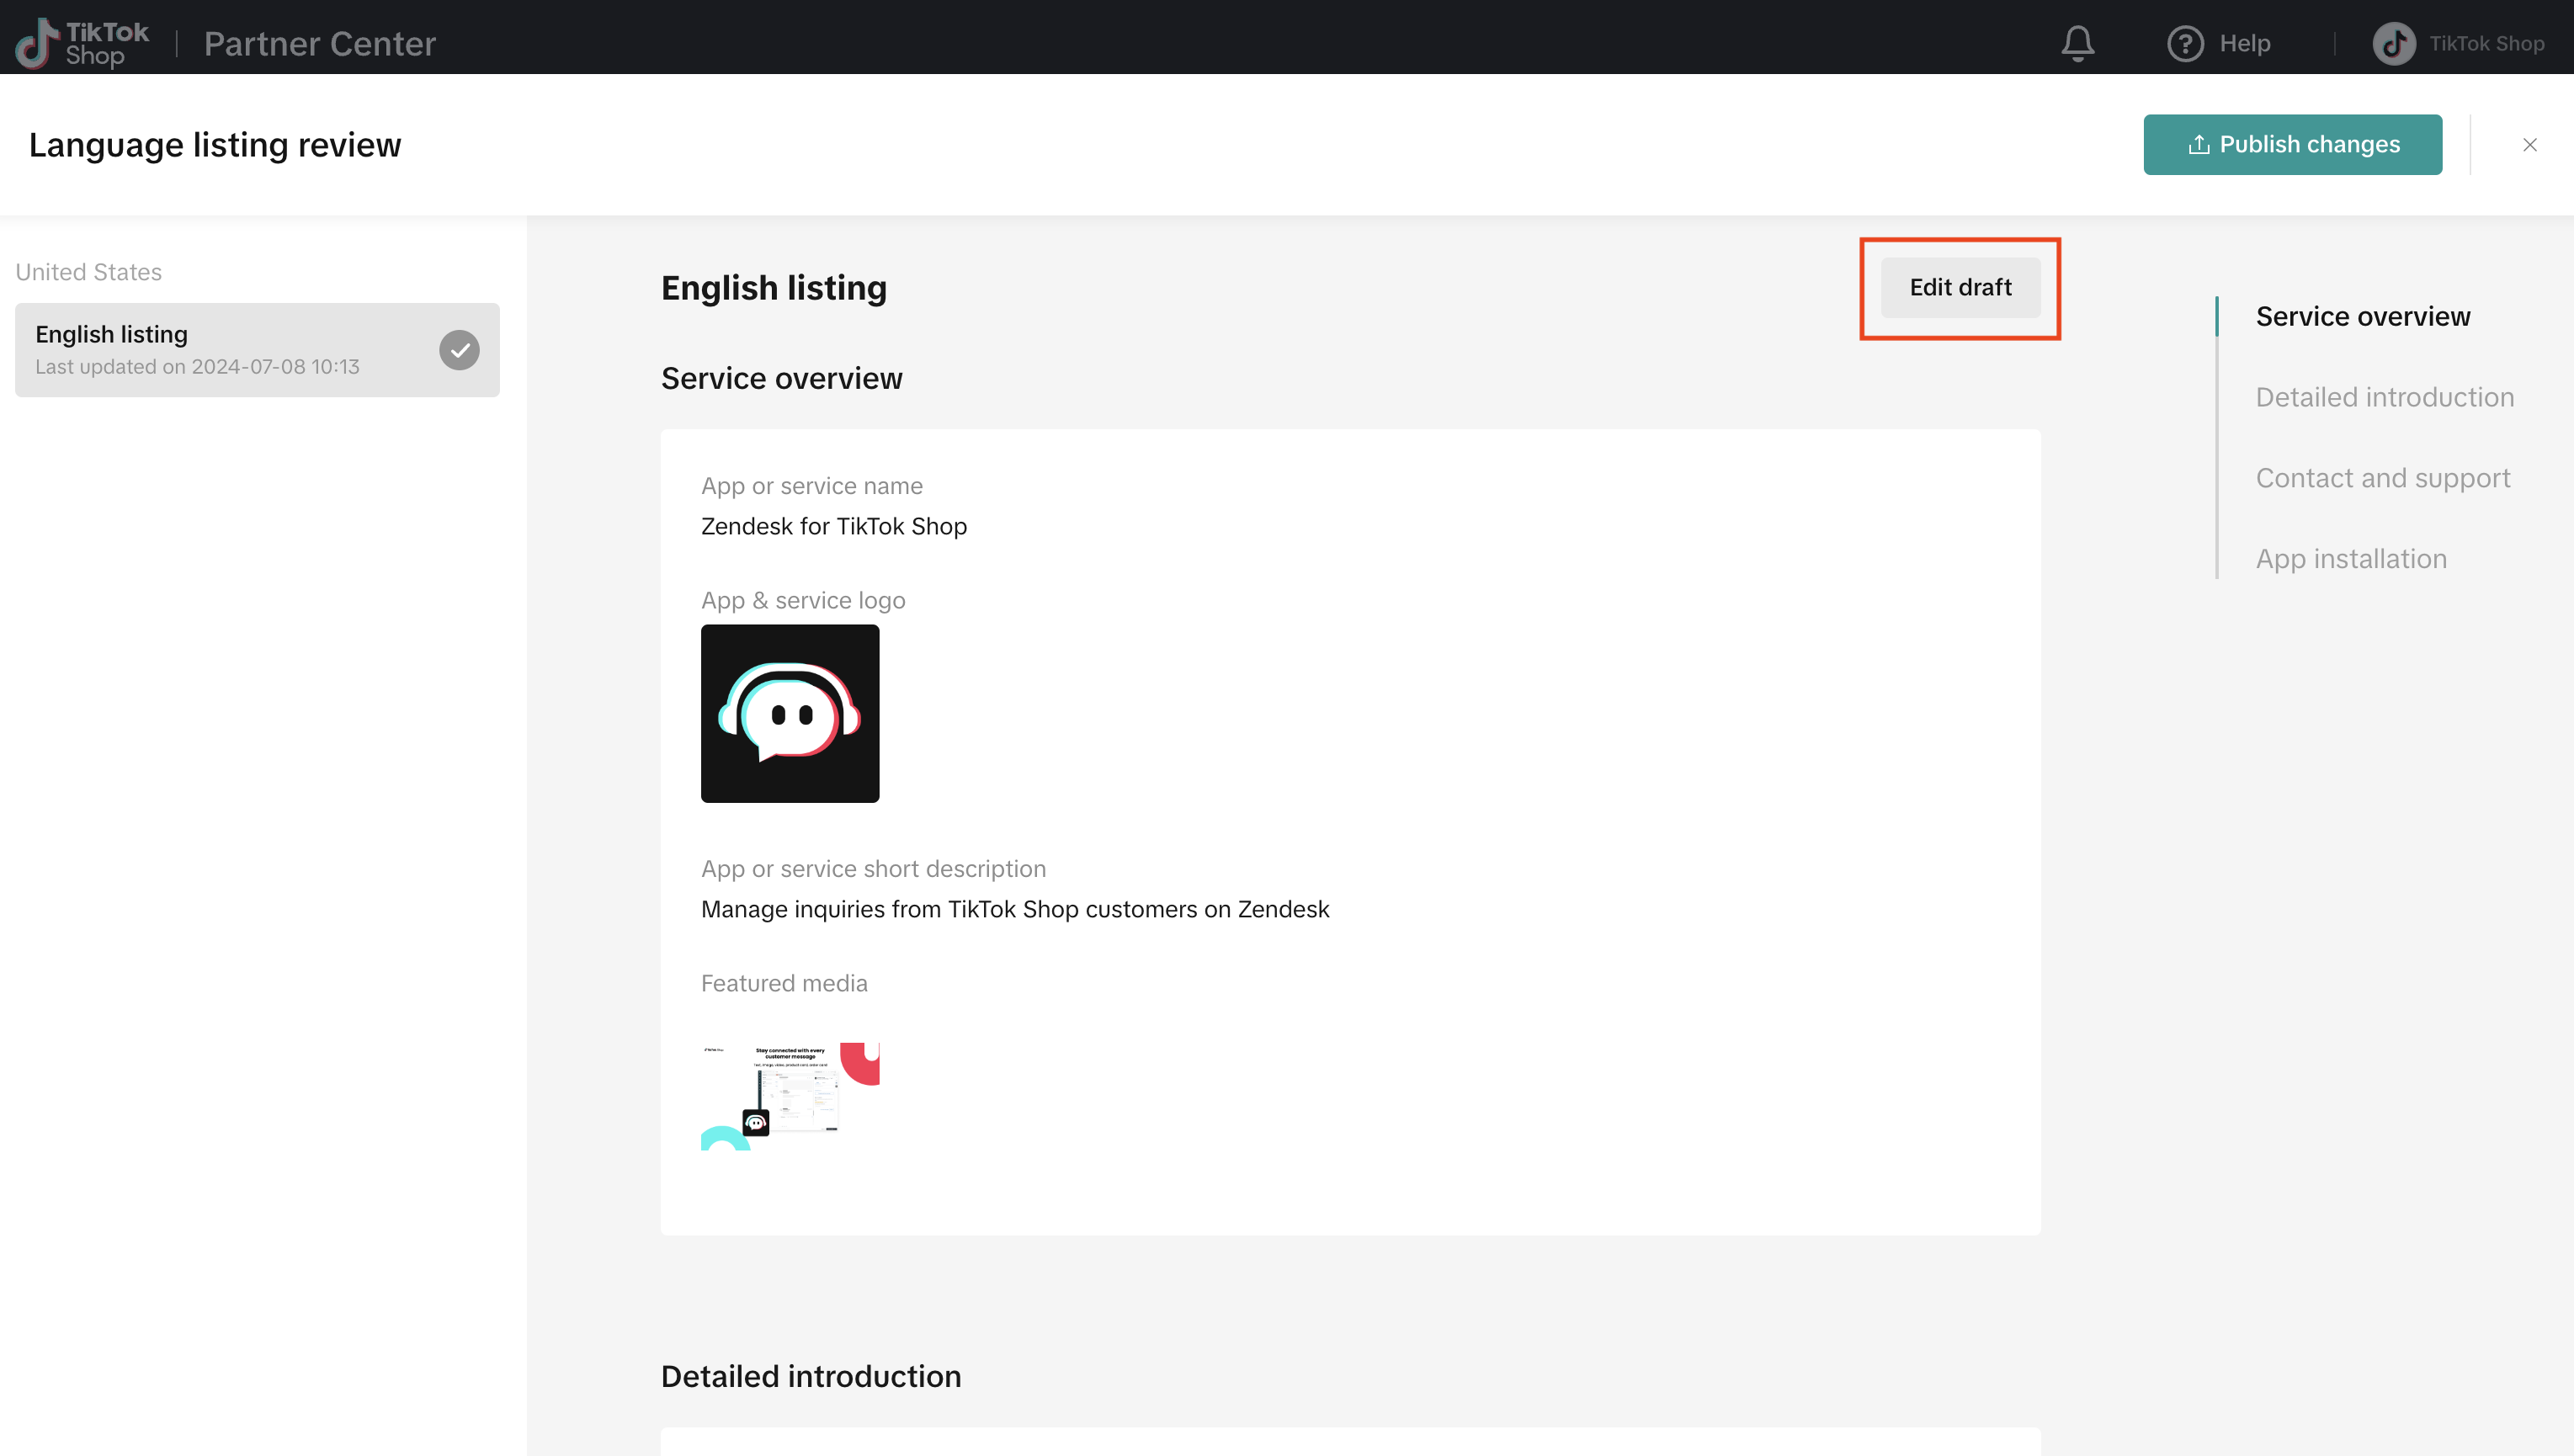Click the 'United States' region label
Viewport: 2574px width, 1456px height.
[88, 272]
